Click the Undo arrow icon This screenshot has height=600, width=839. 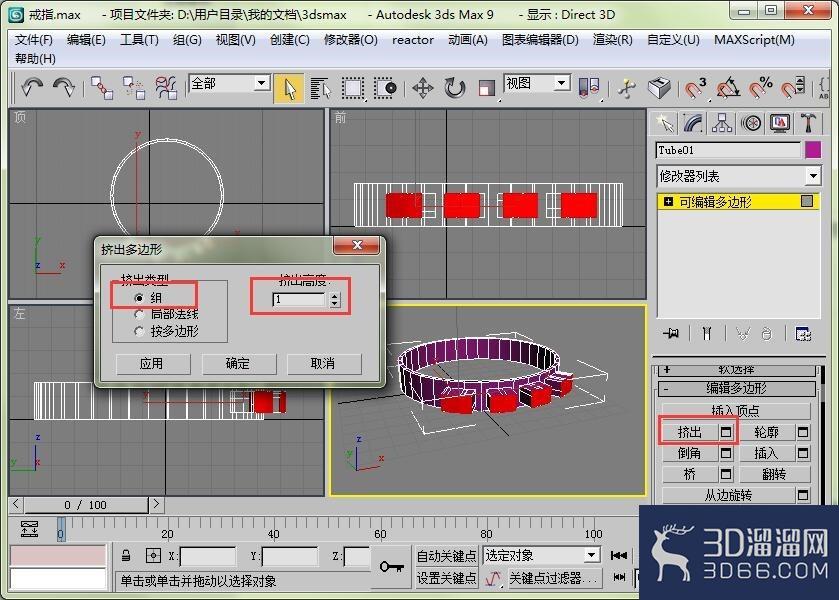pos(32,87)
